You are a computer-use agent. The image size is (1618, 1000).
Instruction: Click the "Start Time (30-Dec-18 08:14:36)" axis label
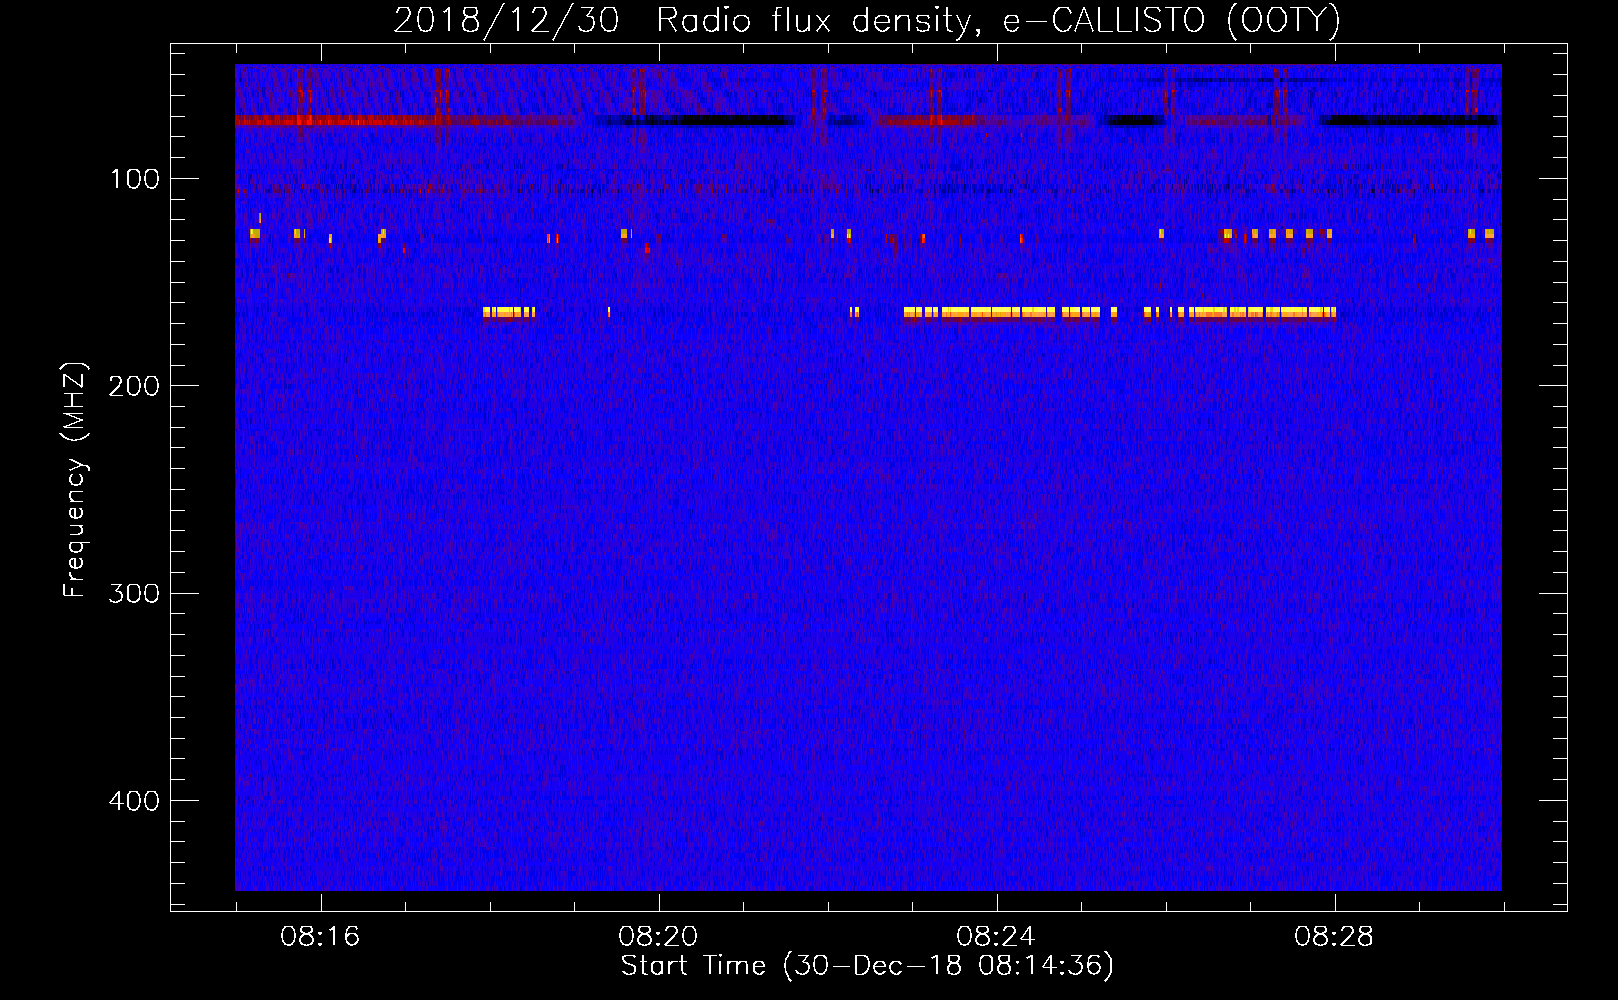point(867,966)
